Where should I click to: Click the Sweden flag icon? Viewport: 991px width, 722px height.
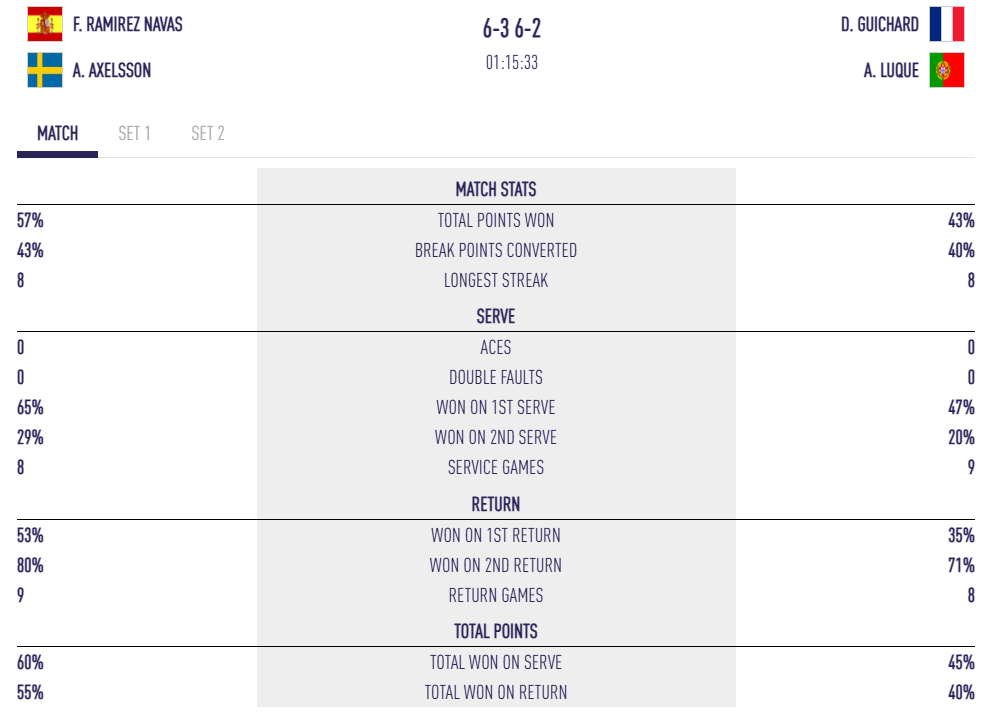pos(45,70)
